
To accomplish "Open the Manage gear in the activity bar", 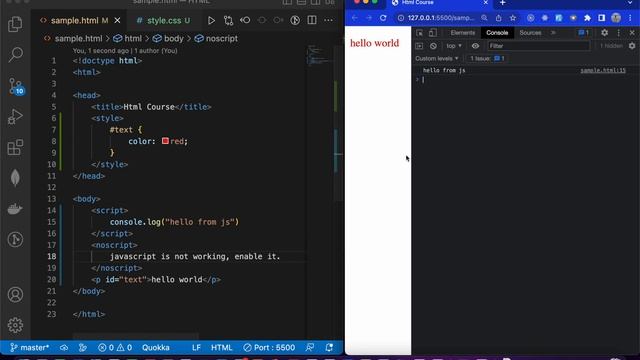I will point(15,325).
